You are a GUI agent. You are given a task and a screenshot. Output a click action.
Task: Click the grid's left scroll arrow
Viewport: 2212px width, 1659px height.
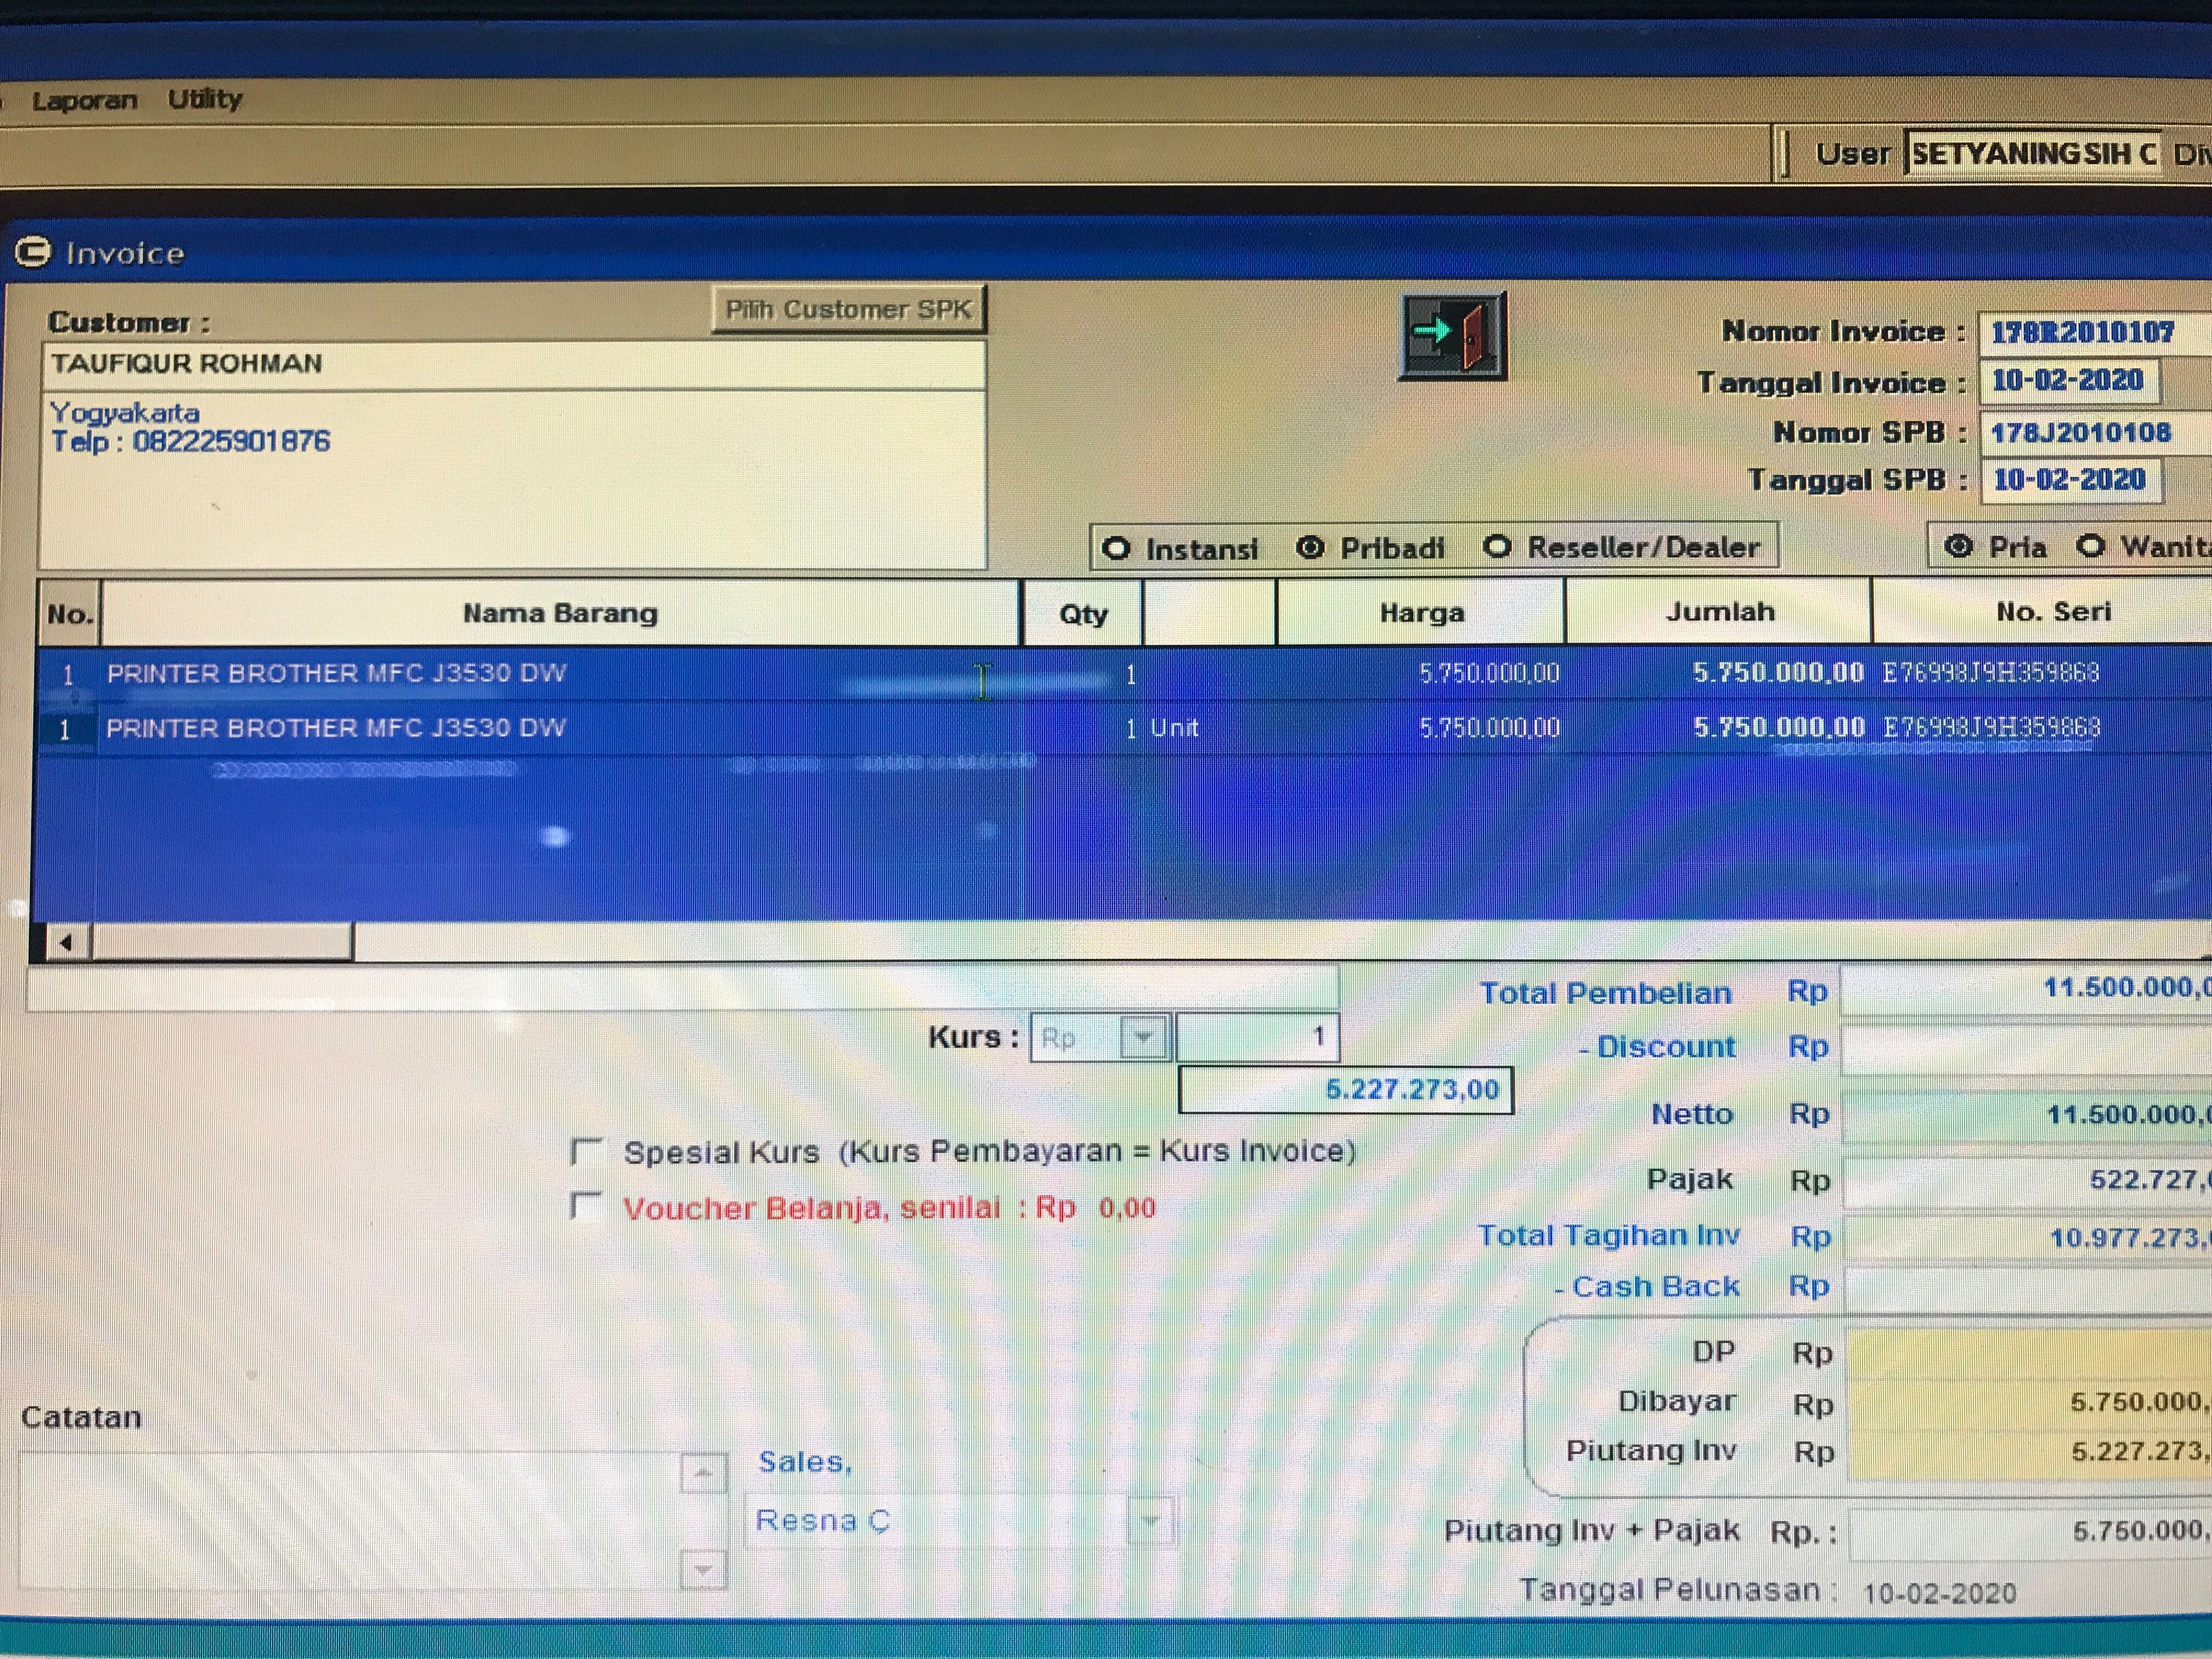(x=66, y=942)
